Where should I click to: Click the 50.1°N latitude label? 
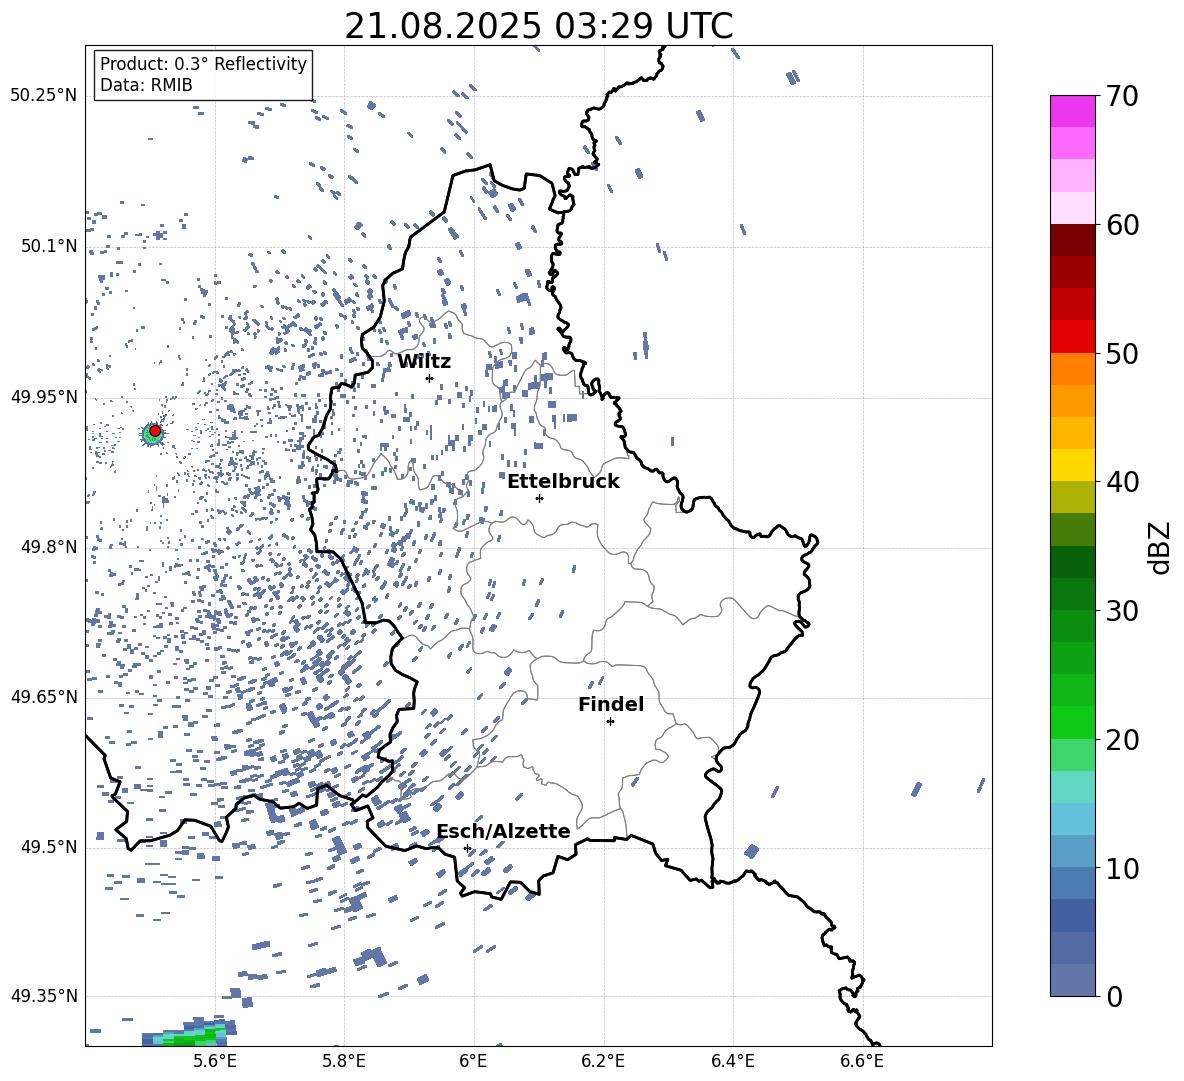pyautogui.click(x=48, y=246)
